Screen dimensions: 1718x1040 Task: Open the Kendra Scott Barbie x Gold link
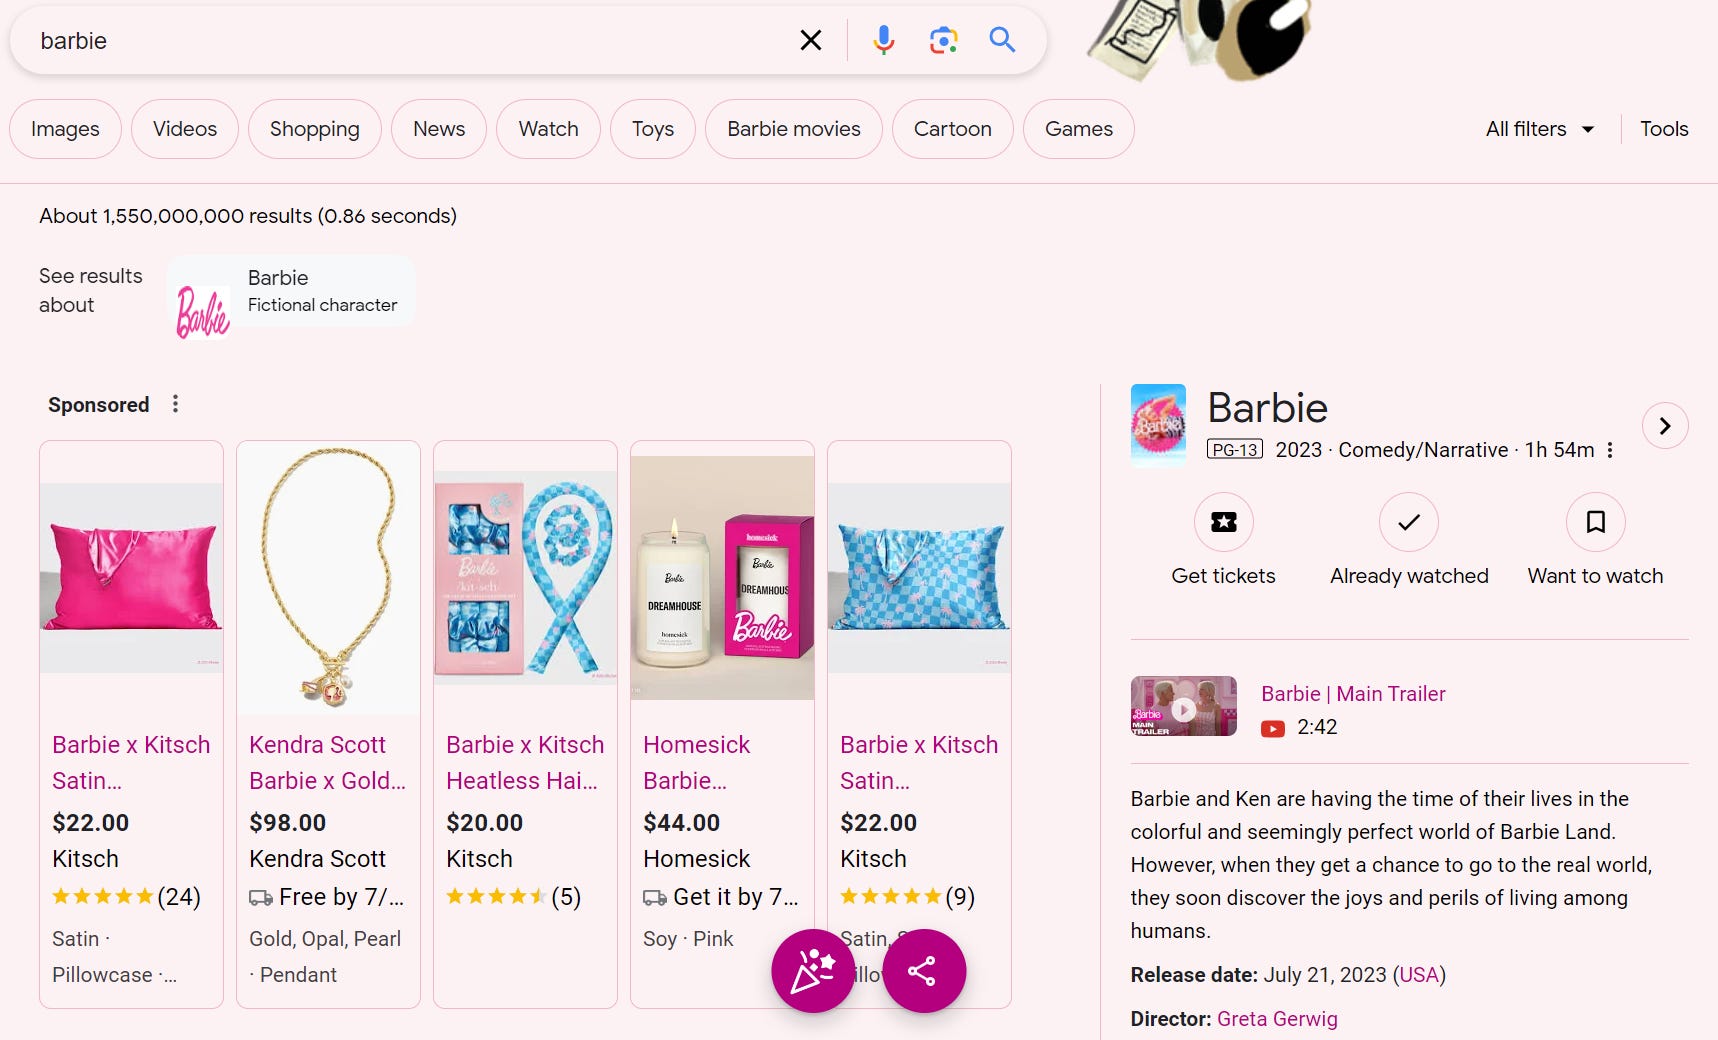pos(327,762)
